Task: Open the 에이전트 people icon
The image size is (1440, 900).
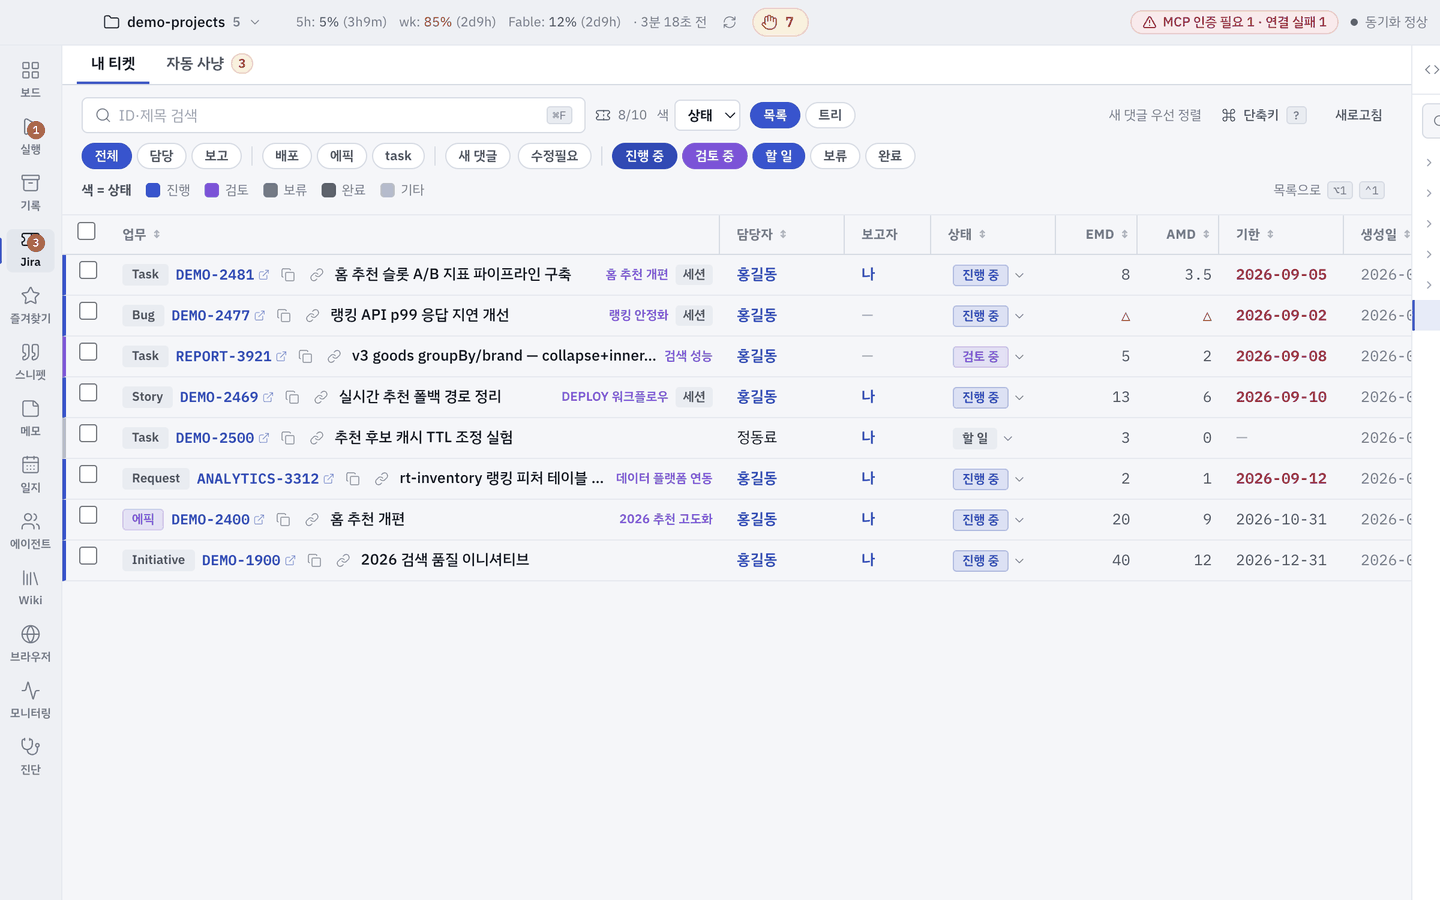Action: (30, 521)
